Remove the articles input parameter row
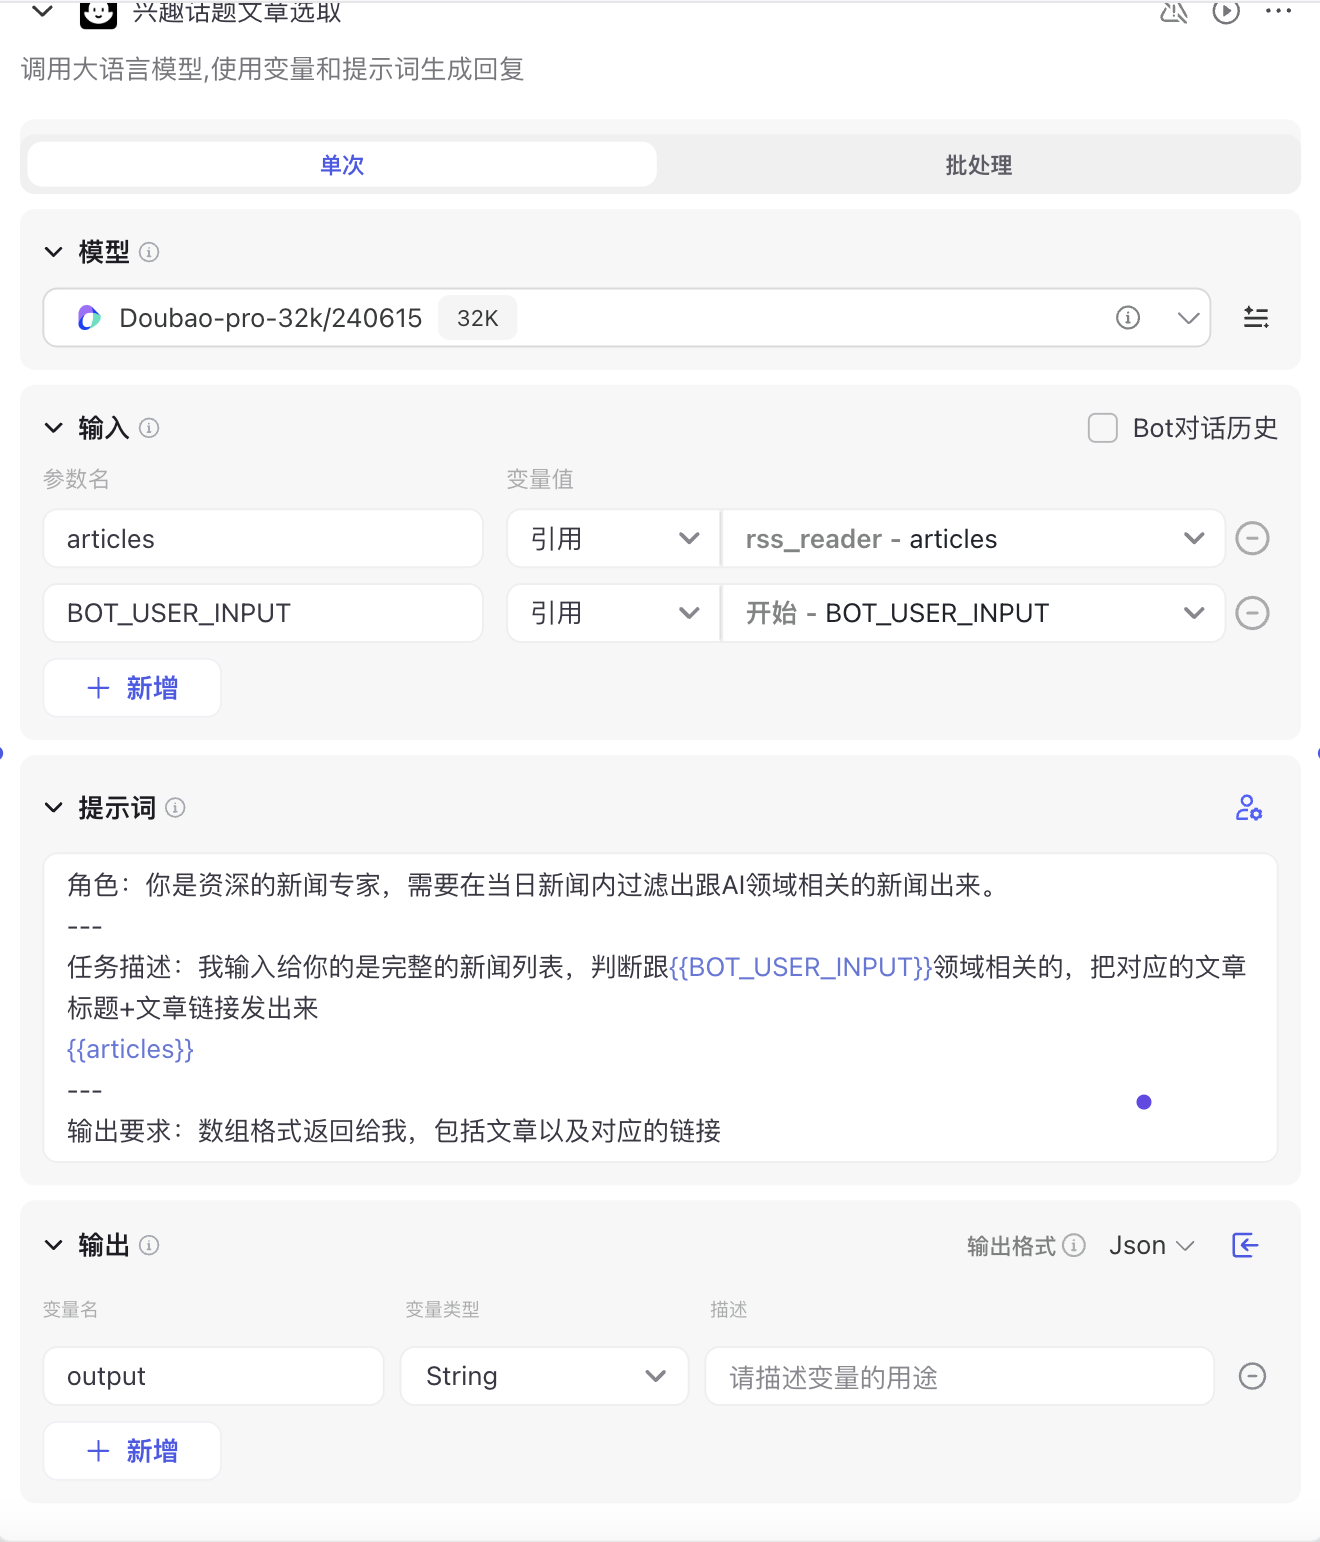The image size is (1320, 1542). click(1252, 539)
